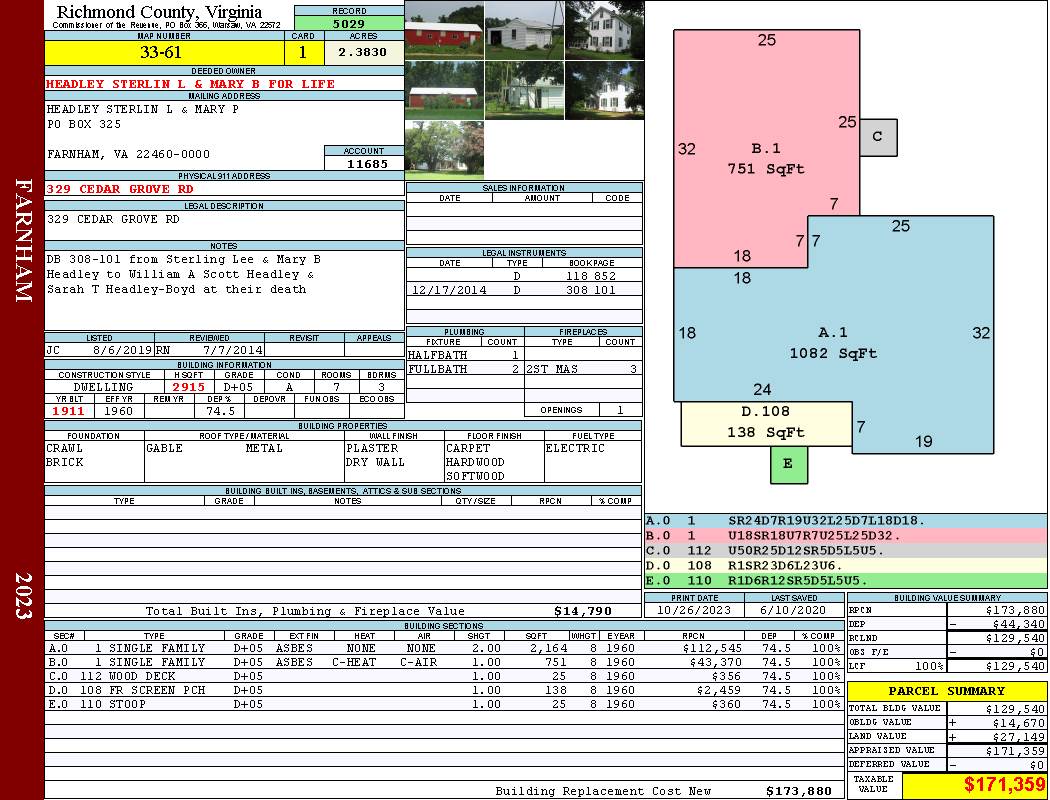Image resolution: width=1050 pixels, height=800 pixels.
Task: Select the A.0 SINGLE FAMILY building section row
Action: pos(443,648)
